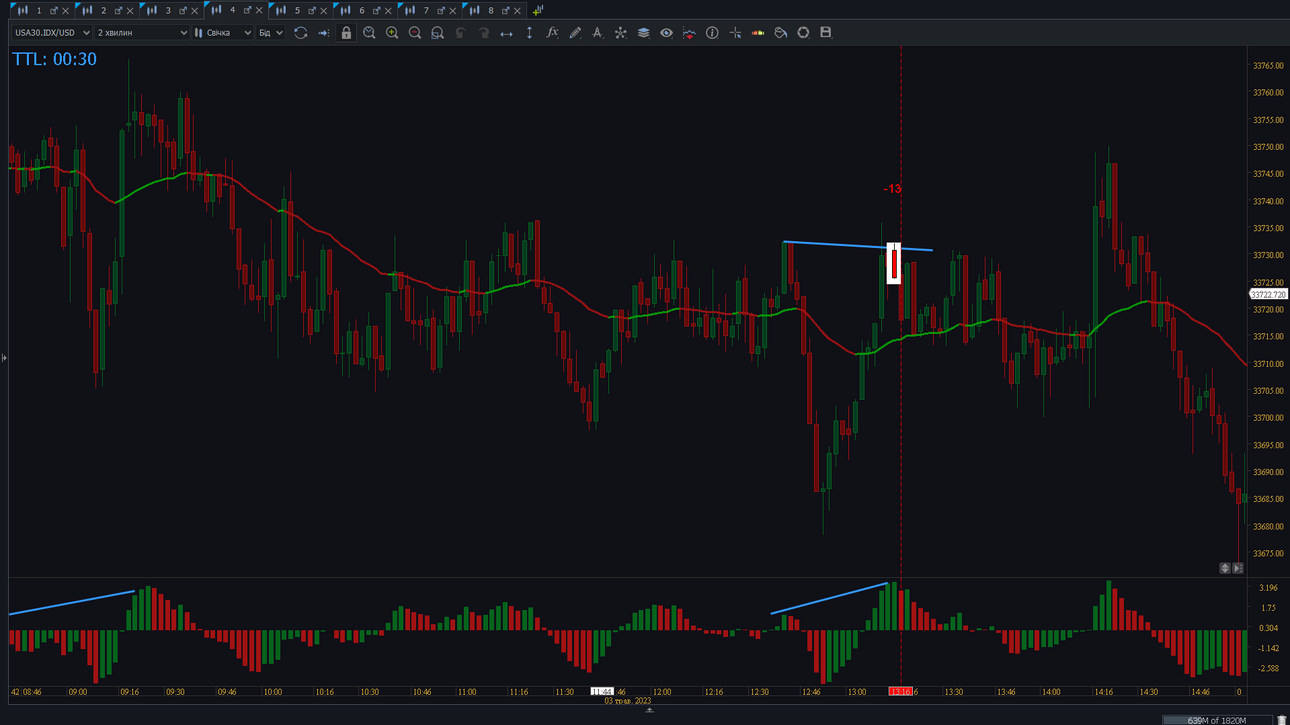Click the memory usage bar 639M of 1820M
The image size is (1290, 725).
pos(1215,720)
